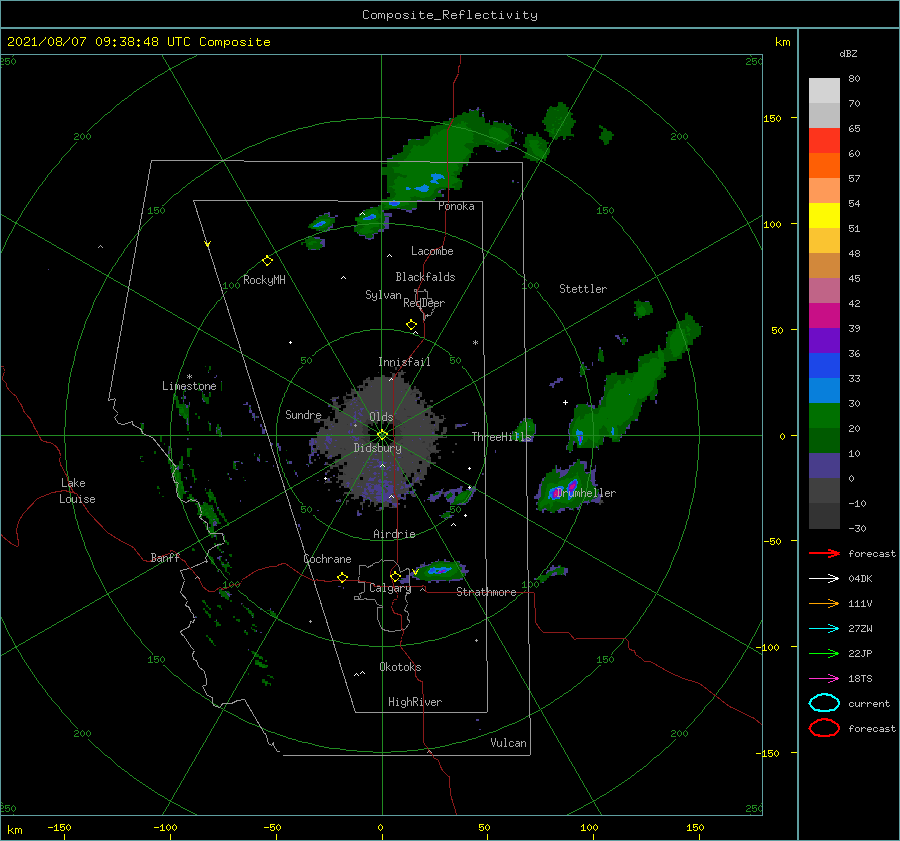Click the white 04DK arrow icon
Screen dimensions: 900x841
click(824, 579)
